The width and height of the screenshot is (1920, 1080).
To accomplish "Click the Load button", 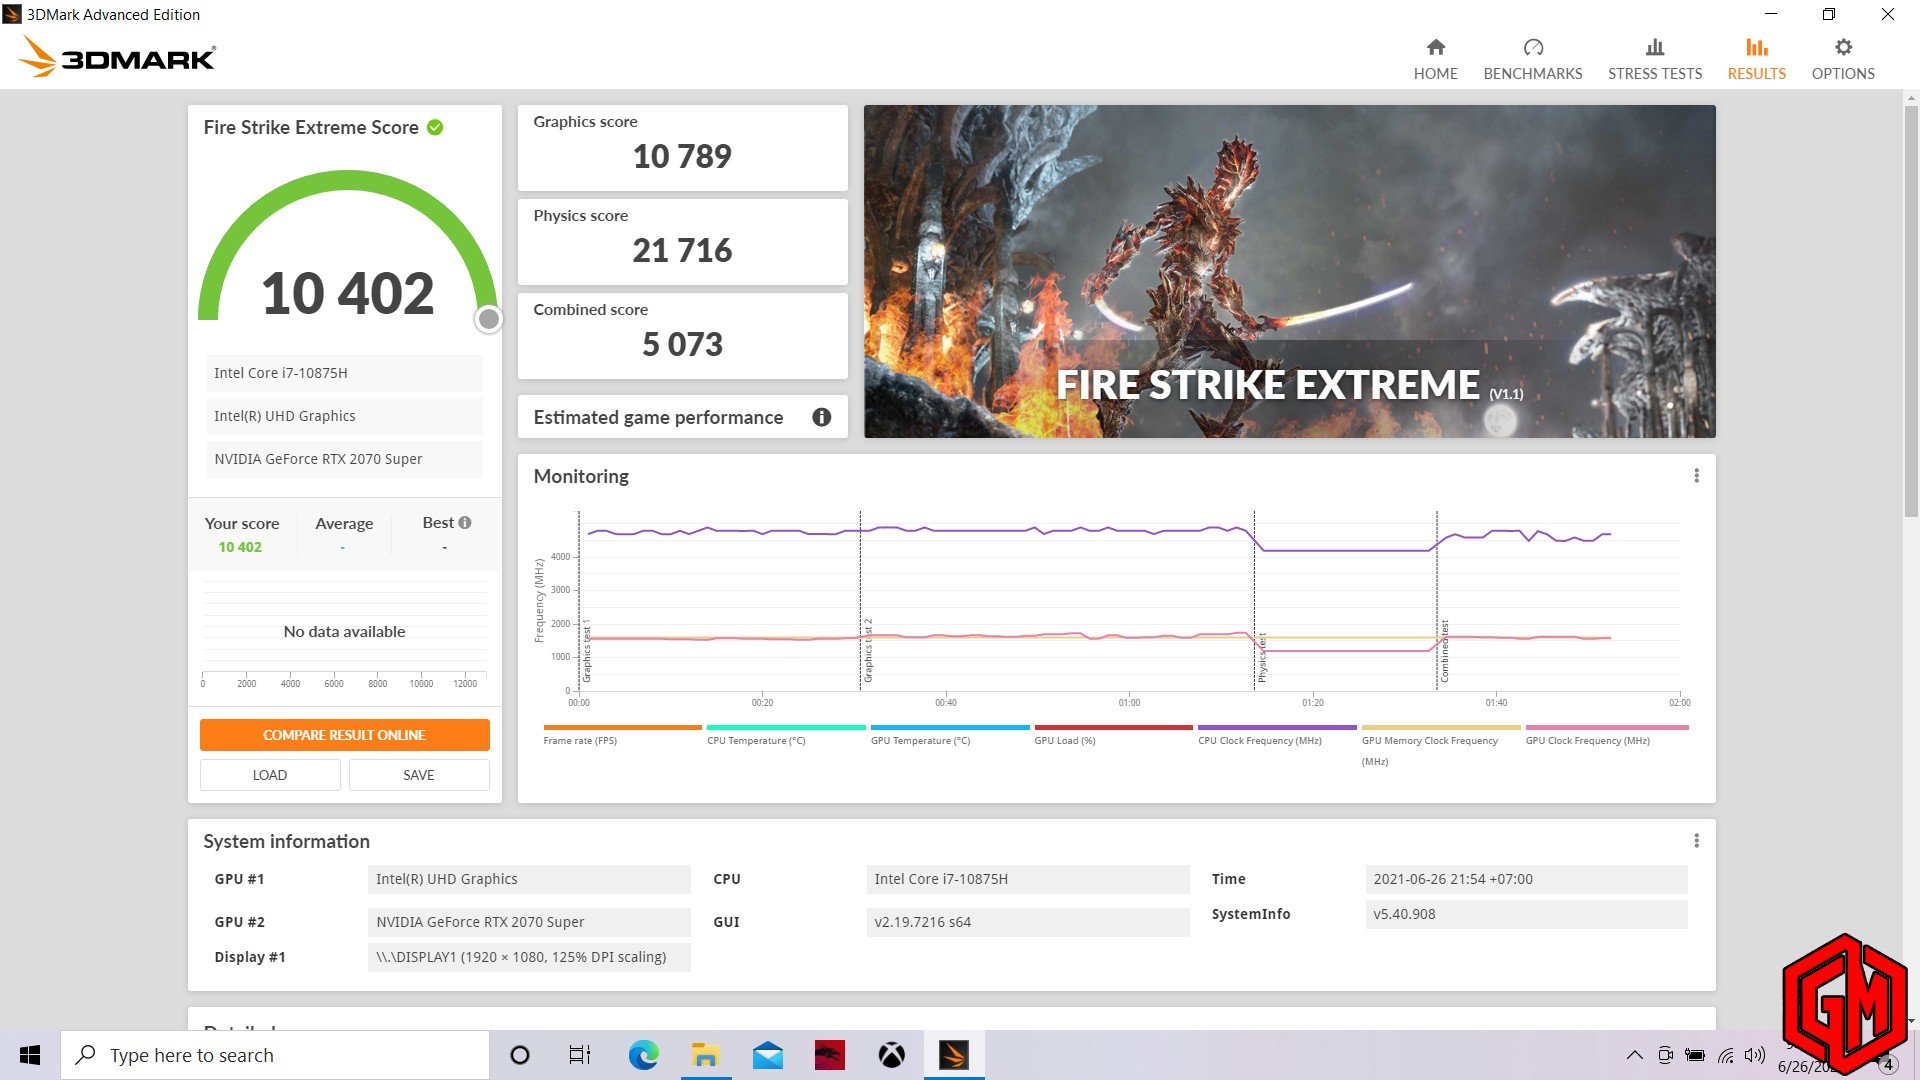I will 270,775.
